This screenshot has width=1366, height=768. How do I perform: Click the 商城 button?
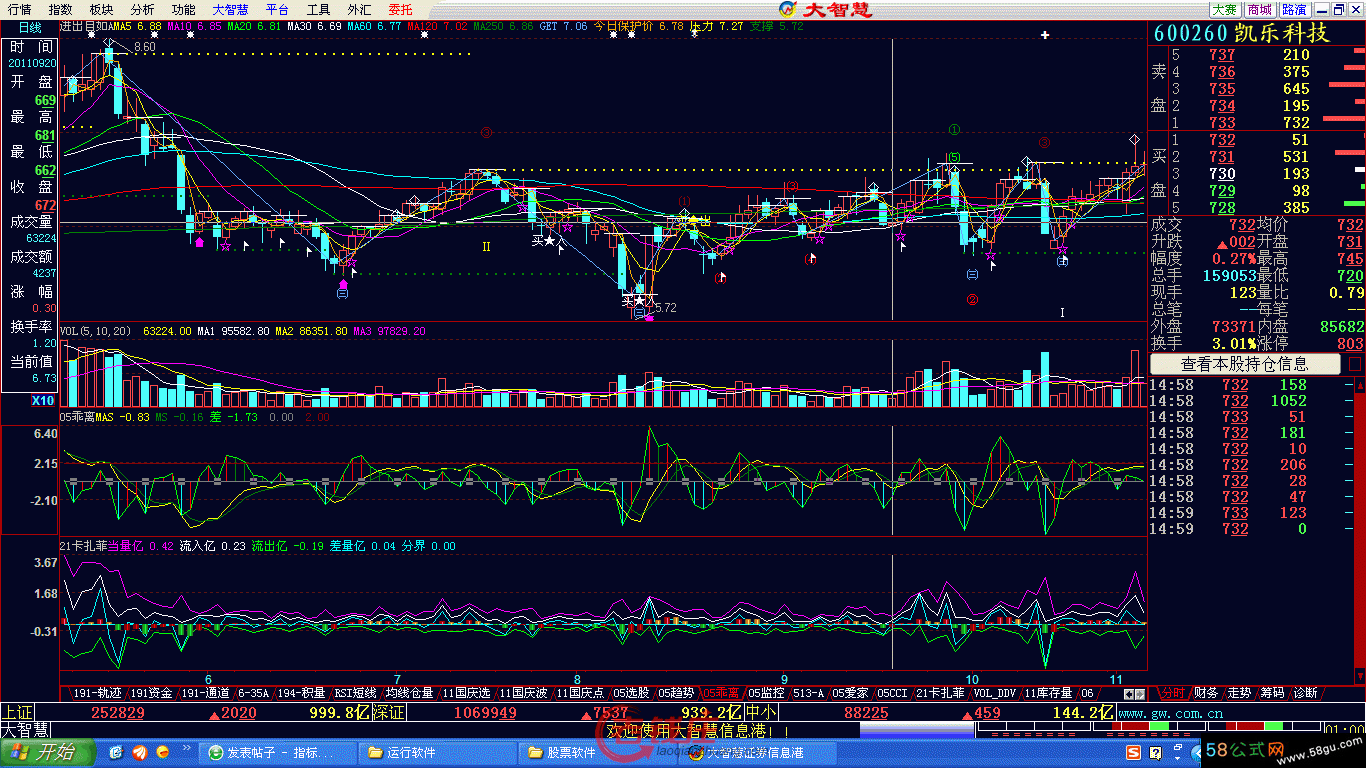click(1260, 9)
